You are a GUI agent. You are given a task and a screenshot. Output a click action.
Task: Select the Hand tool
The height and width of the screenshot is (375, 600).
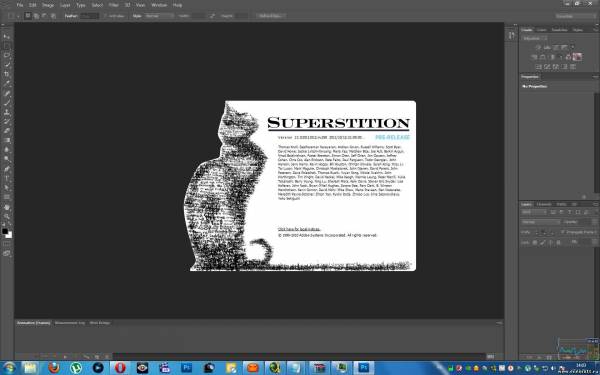tap(7, 207)
